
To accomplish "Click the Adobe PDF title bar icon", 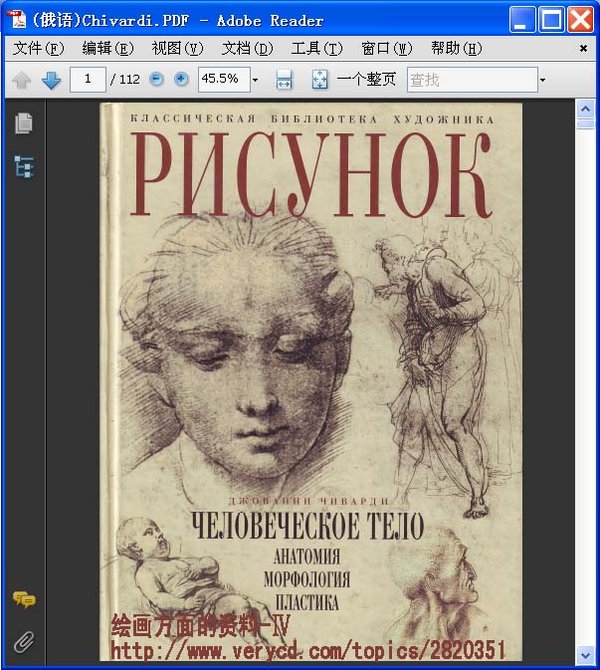I will [18, 20].
